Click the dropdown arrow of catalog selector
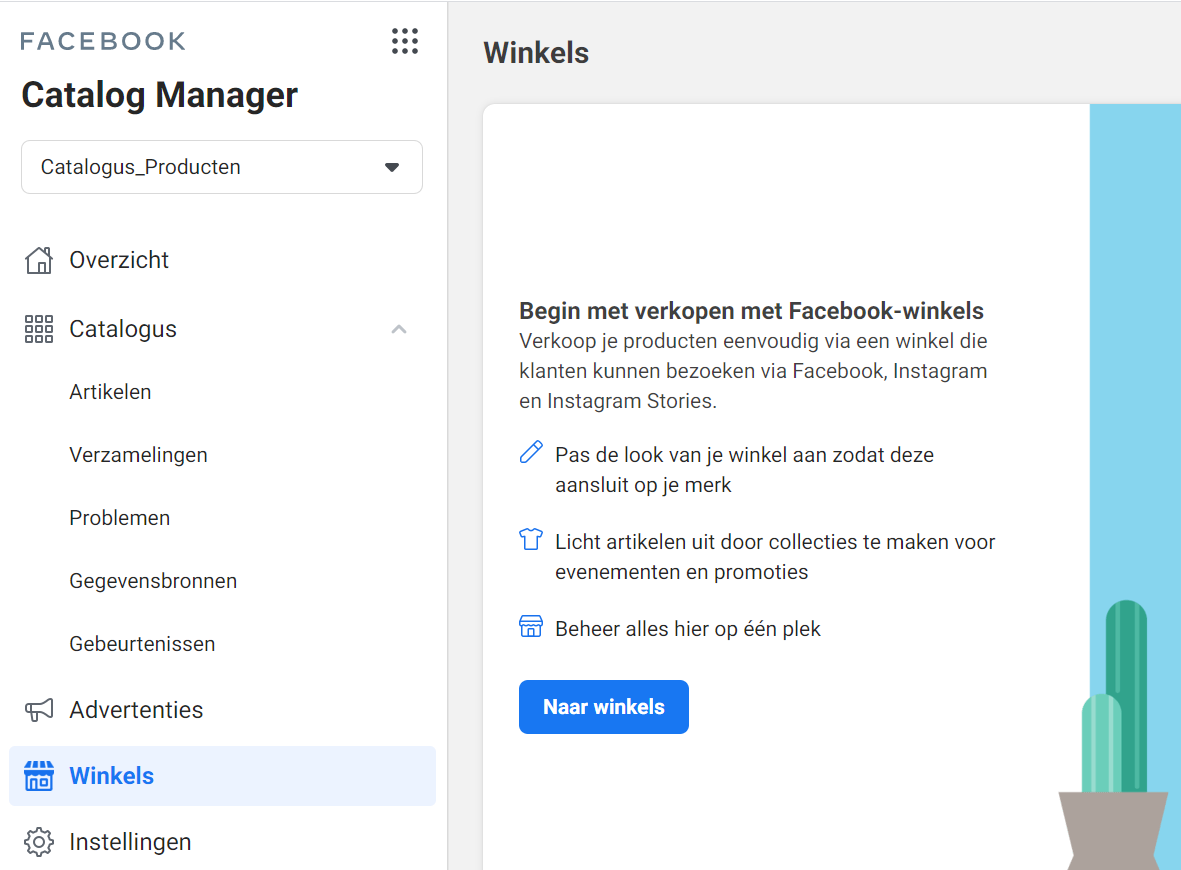The image size is (1181, 870). 392,167
